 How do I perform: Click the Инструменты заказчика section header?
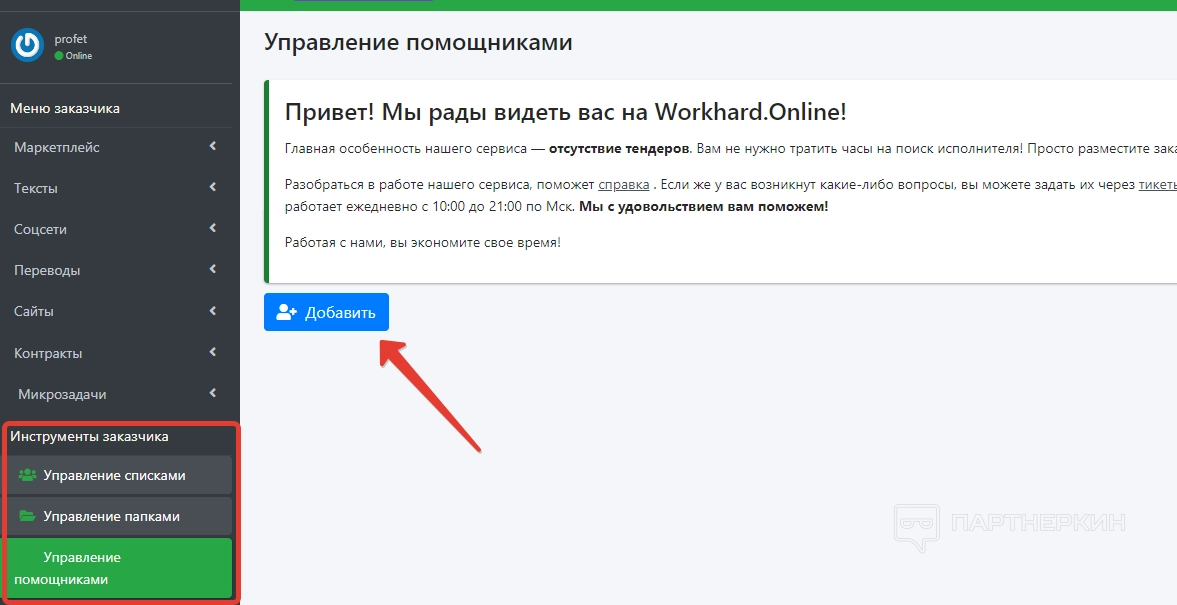click(x=89, y=436)
